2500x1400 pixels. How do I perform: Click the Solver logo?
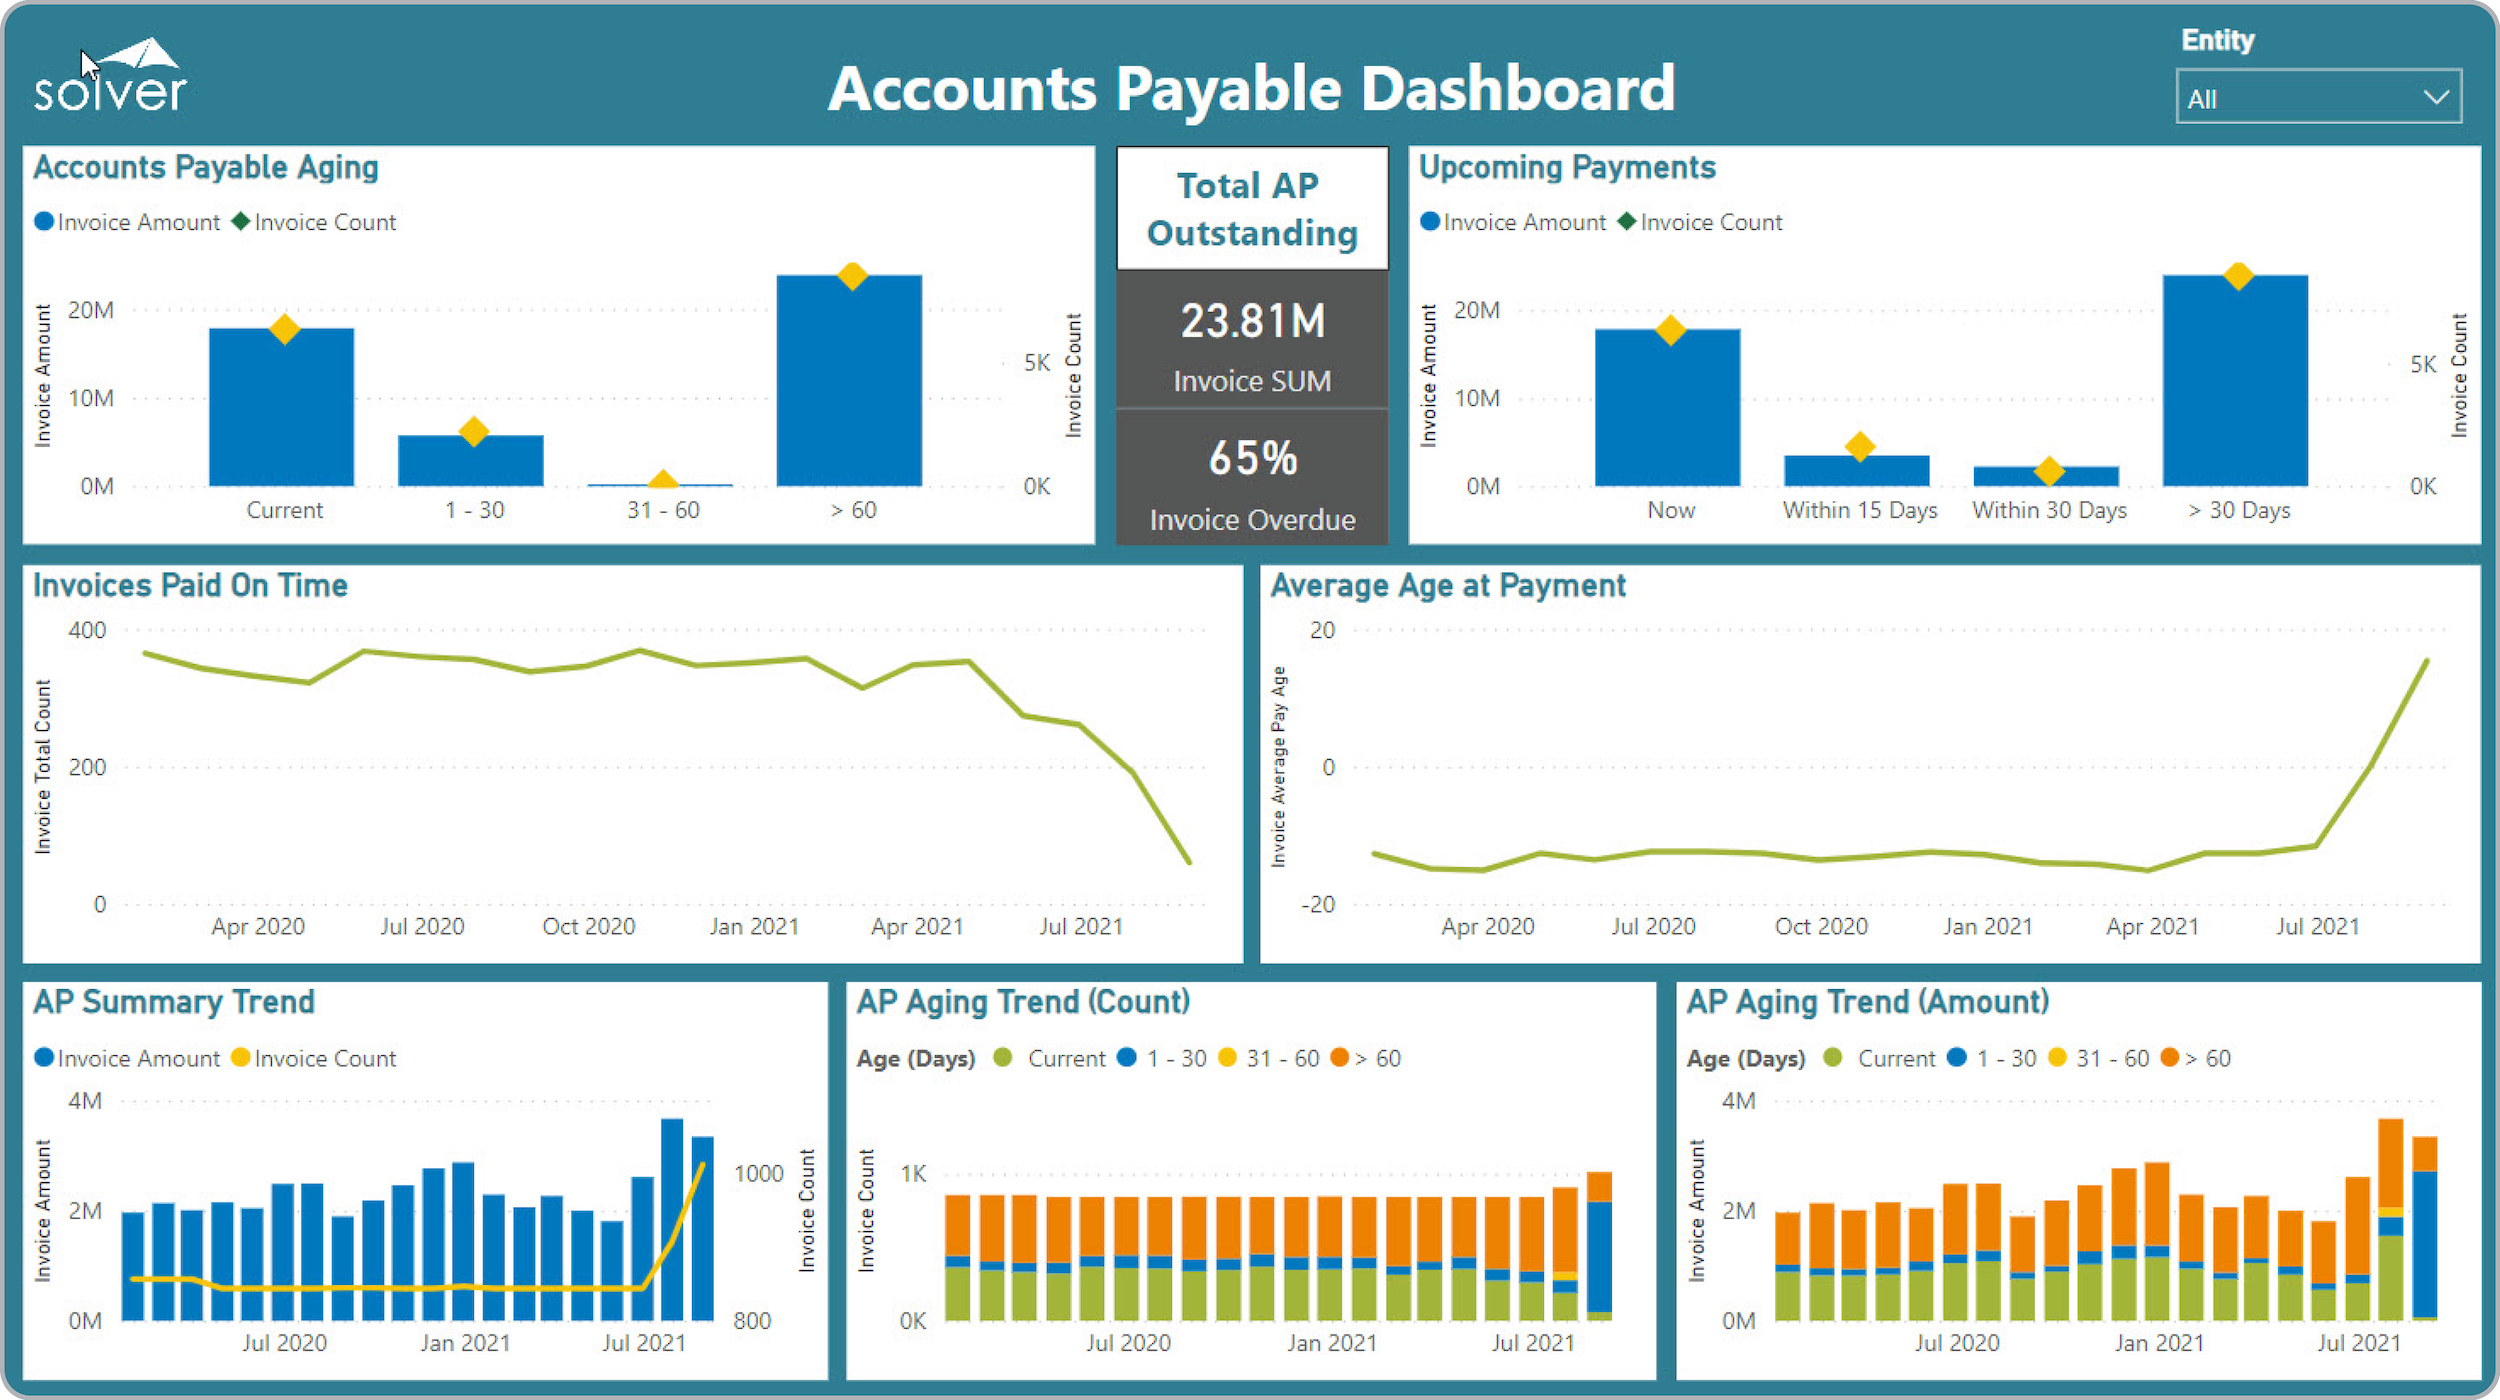coord(110,78)
